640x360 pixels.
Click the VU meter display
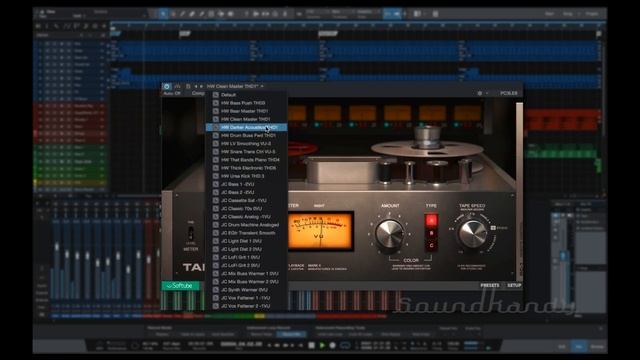pyautogui.click(x=320, y=231)
